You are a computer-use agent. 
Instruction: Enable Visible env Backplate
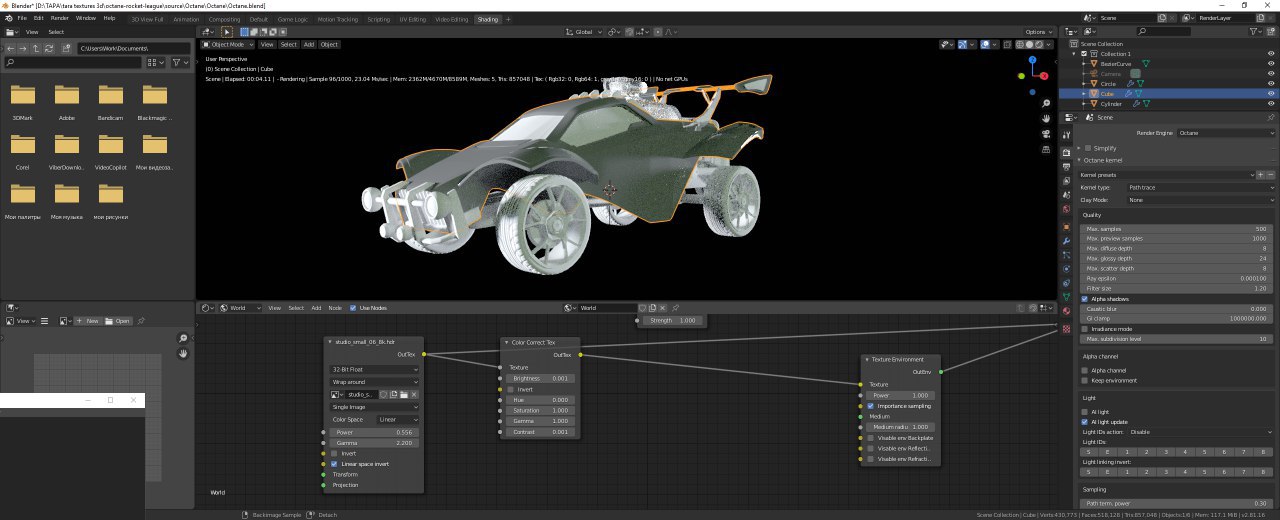coord(871,438)
